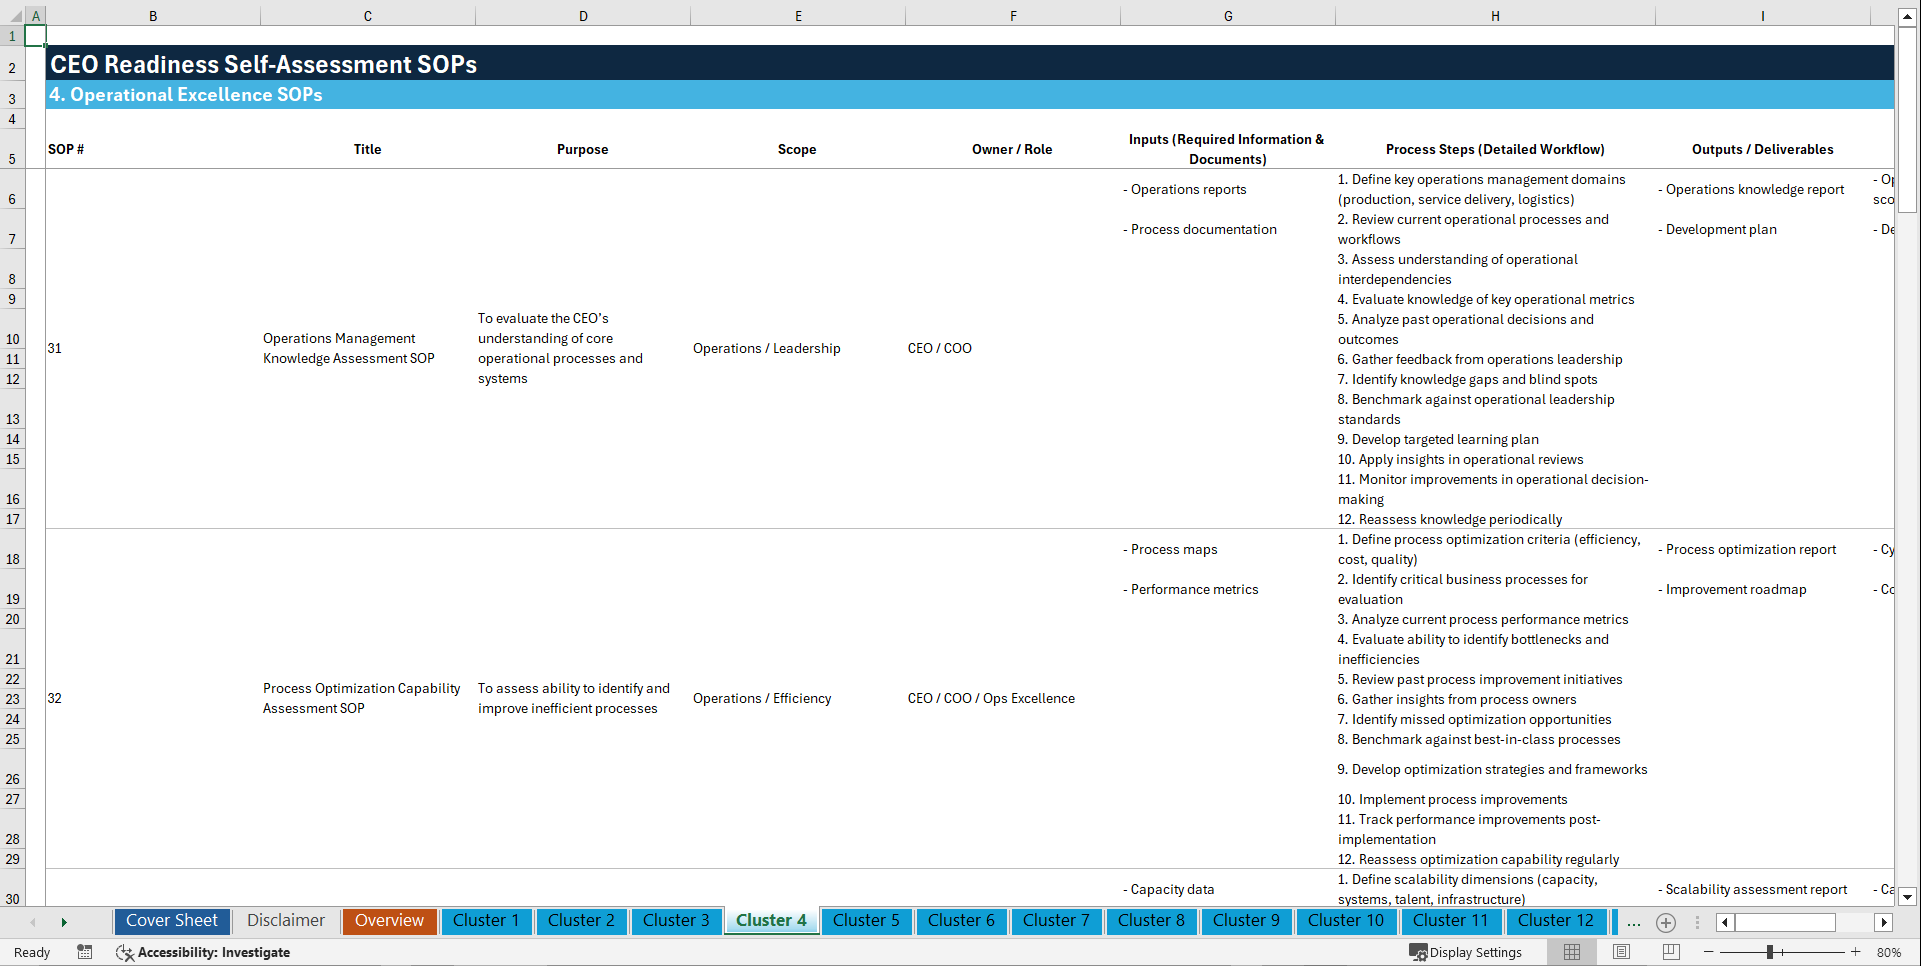Open full sheet list via ellipsis icon
The height and width of the screenshot is (966, 1921).
click(x=1634, y=922)
